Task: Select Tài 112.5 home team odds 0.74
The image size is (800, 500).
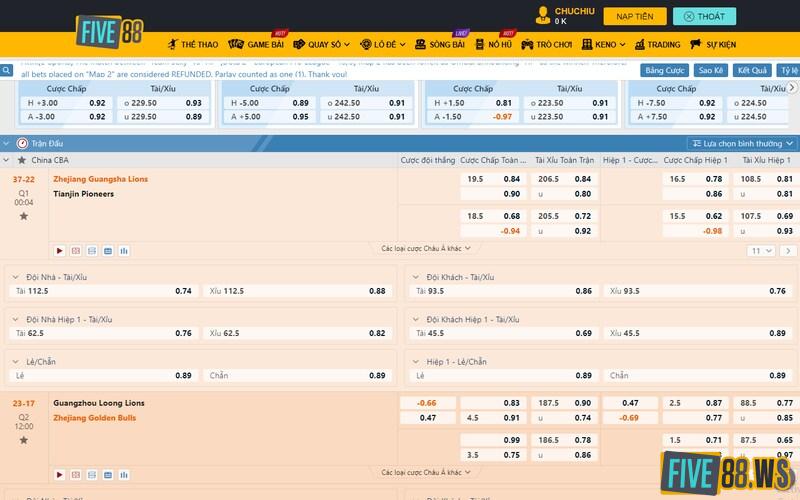Action: (104, 291)
